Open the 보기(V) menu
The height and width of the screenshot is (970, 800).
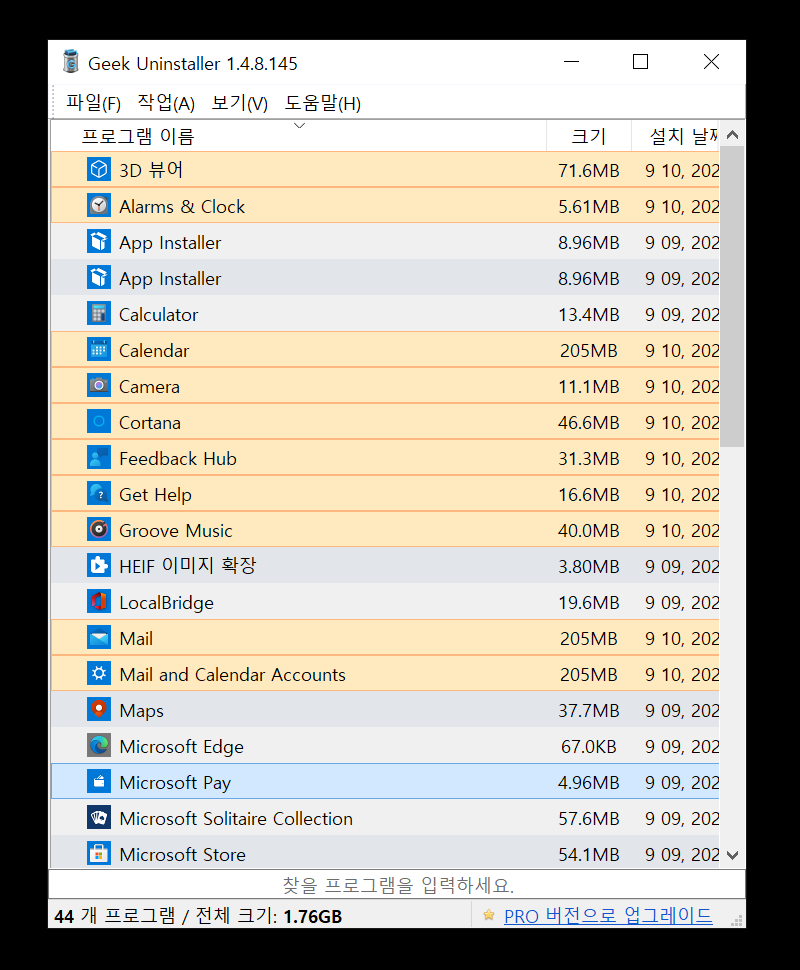(x=239, y=103)
